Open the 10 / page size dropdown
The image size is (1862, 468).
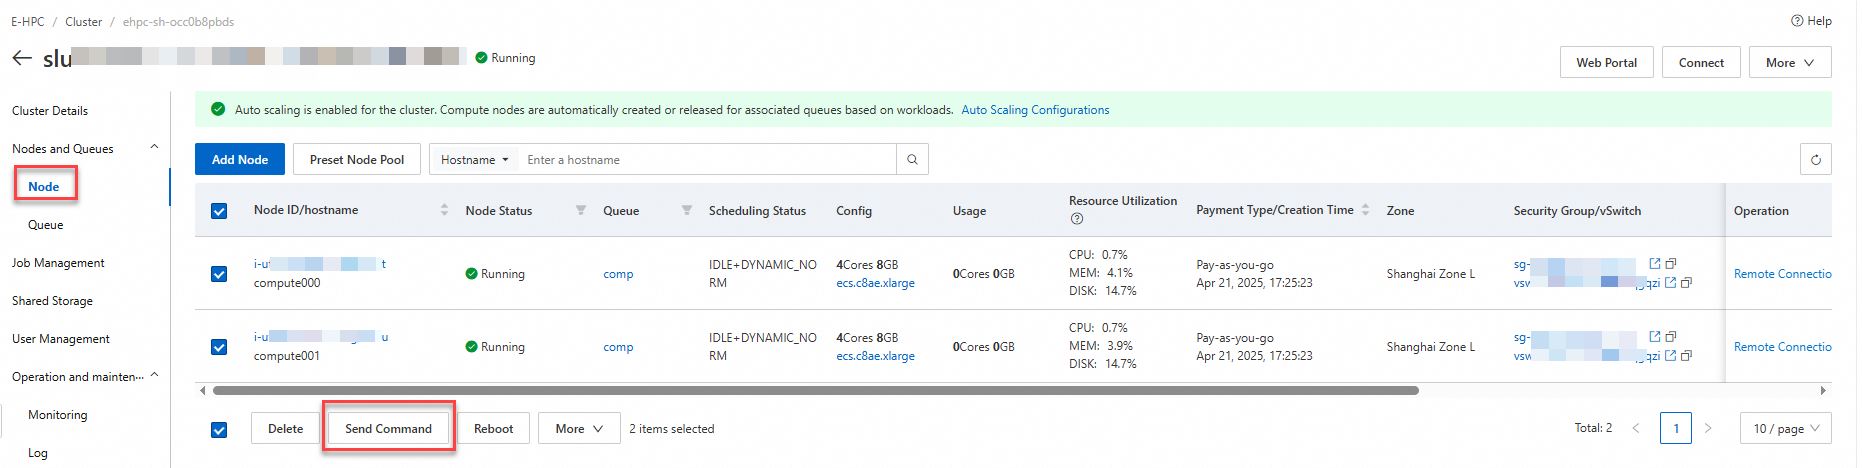[x=1785, y=429]
